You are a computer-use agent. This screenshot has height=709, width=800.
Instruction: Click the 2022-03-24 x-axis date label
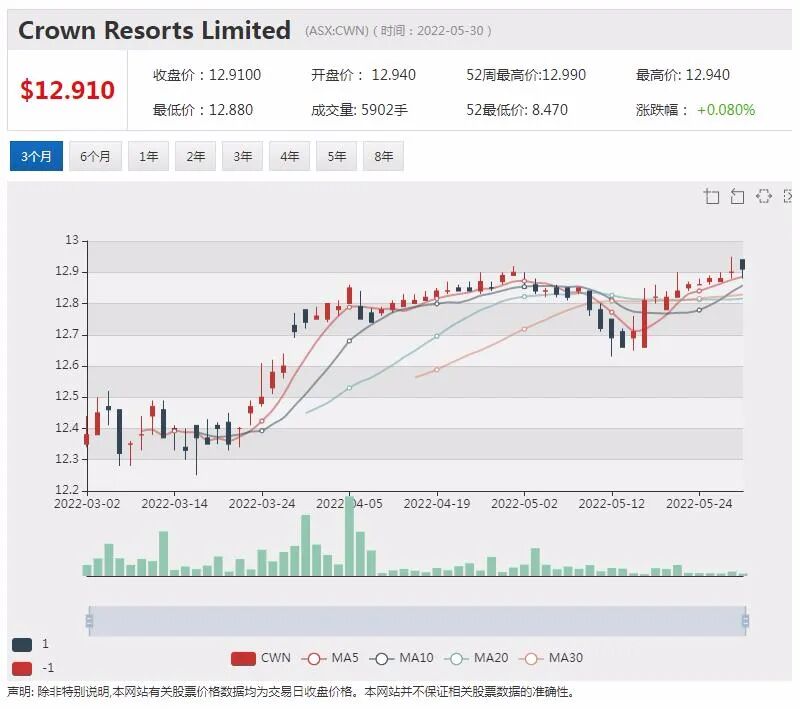click(262, 504)
